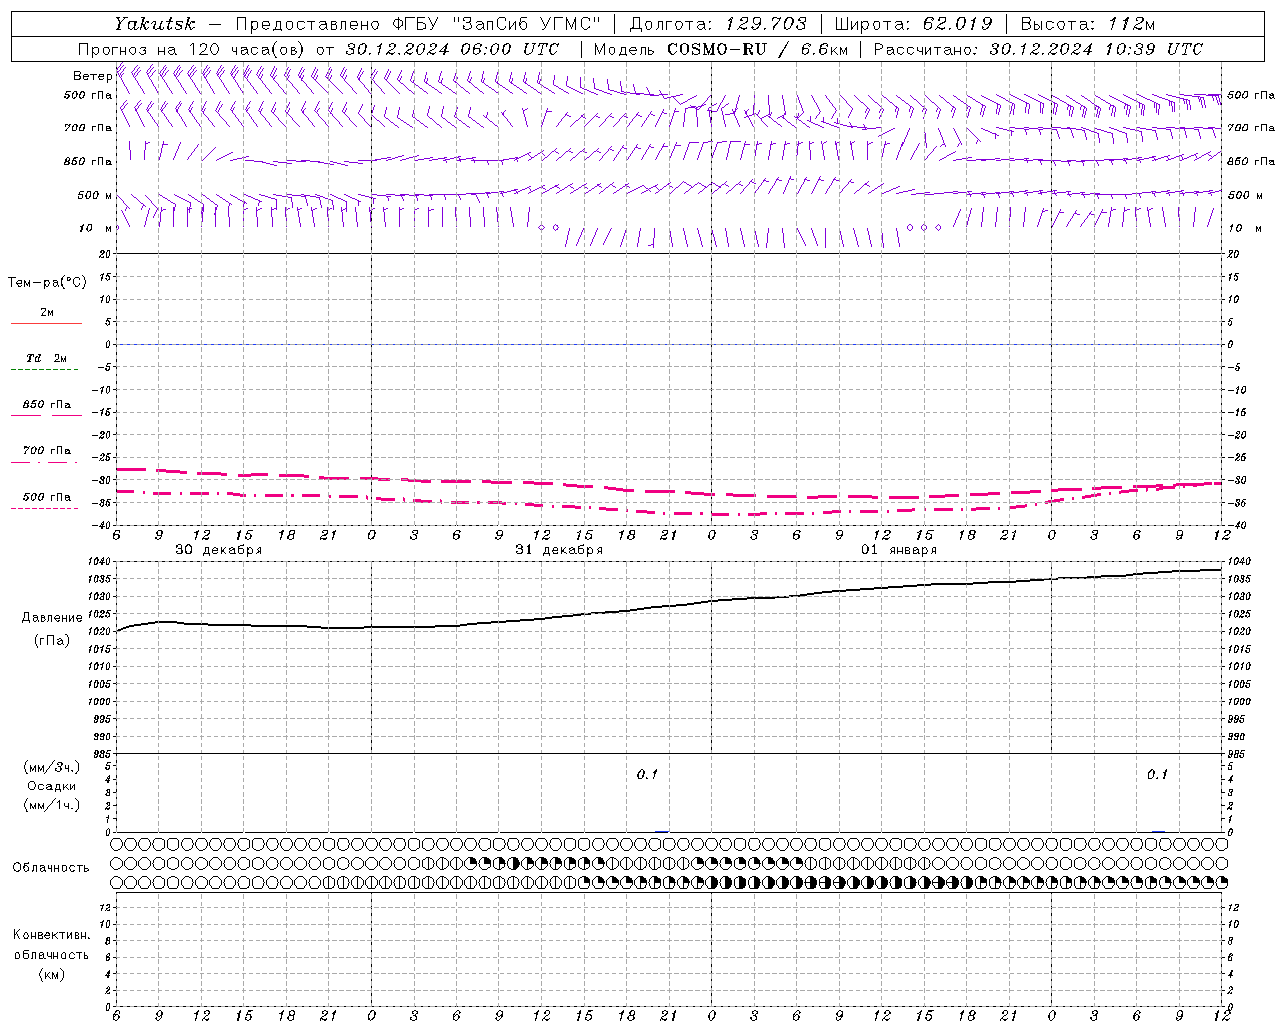Click the 1040 value on left pressure axis

(x=100, y=563)
